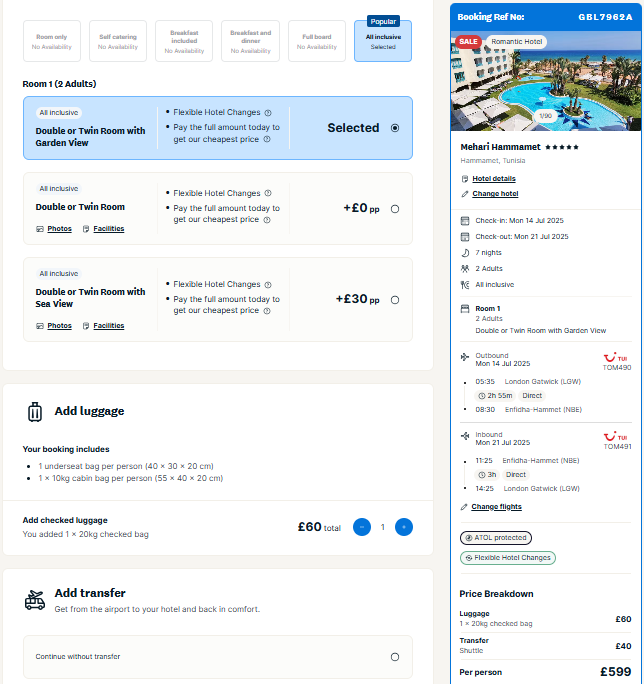Click booking reference GBL7962A
644x684 pixels.
click(605, 17)
